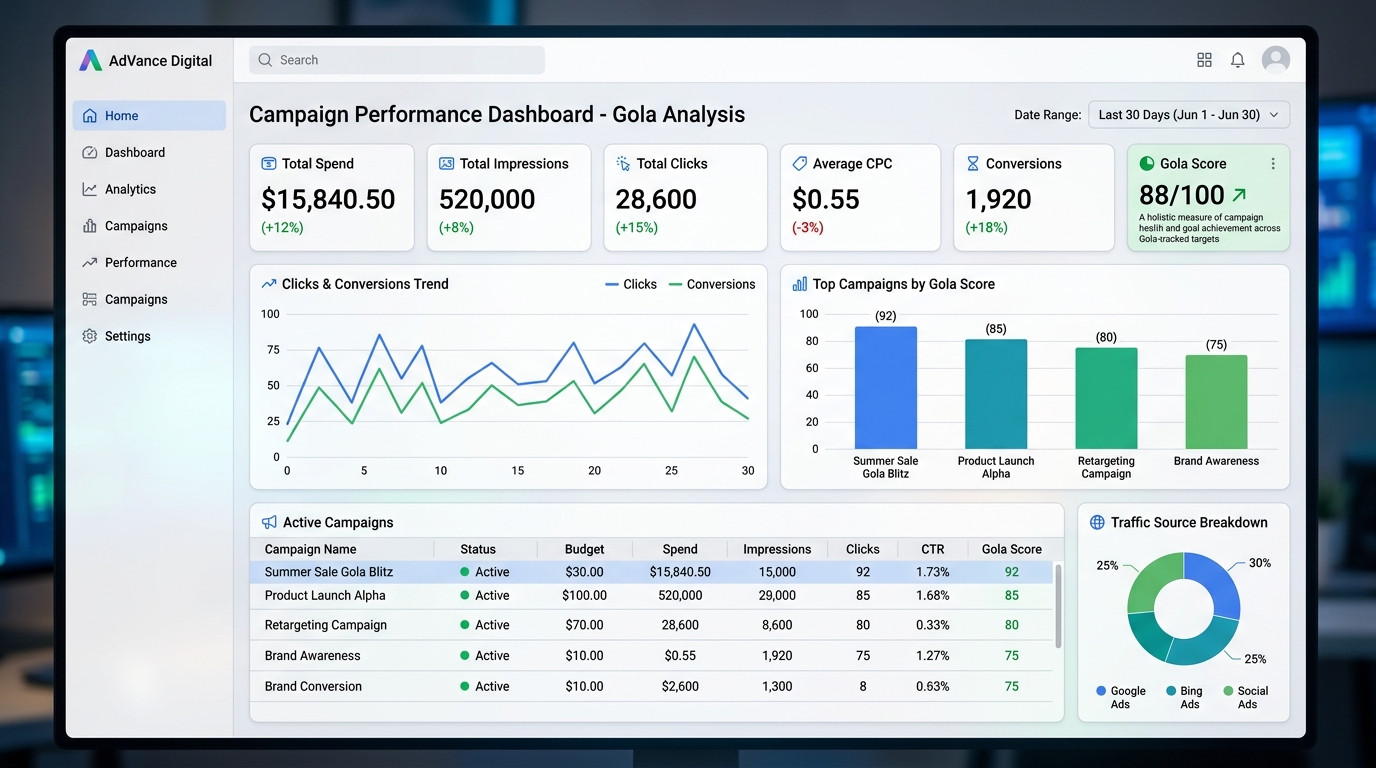Click the Settings gear icon in sidebar

(x=90, y=336)
